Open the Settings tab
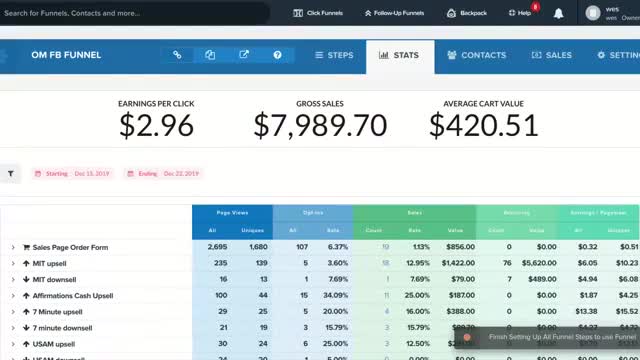This screenshot has height=360, width=640. point(618,55)
